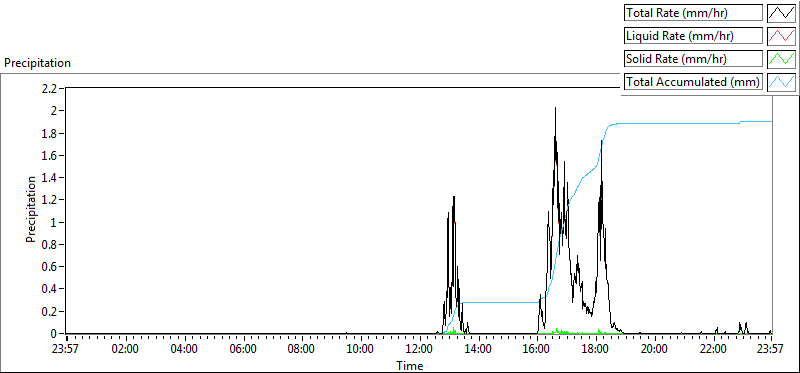
Task: Click the 'Time' x-axis label
Action: coord(410,366)
